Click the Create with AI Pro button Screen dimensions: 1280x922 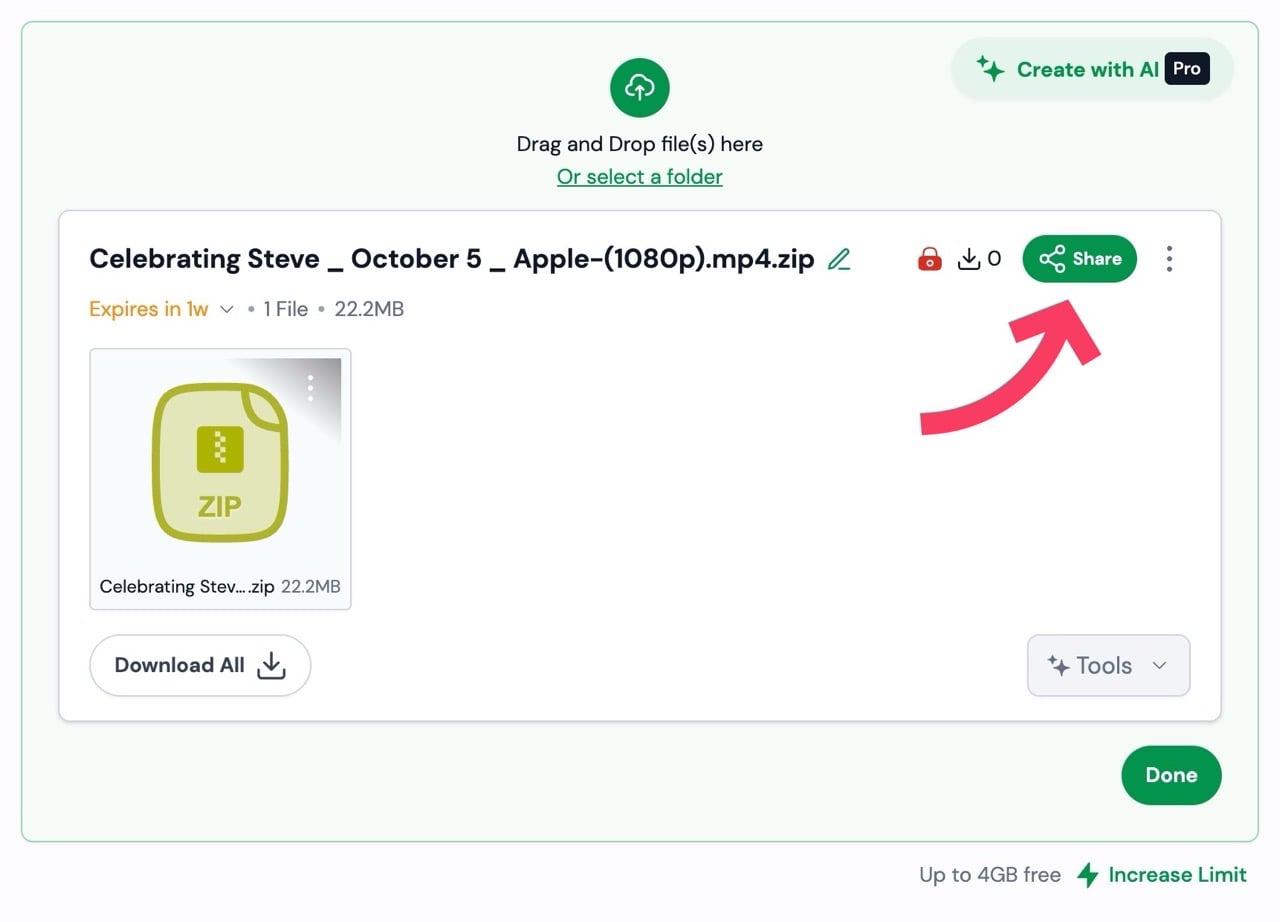click(1090, 69)
